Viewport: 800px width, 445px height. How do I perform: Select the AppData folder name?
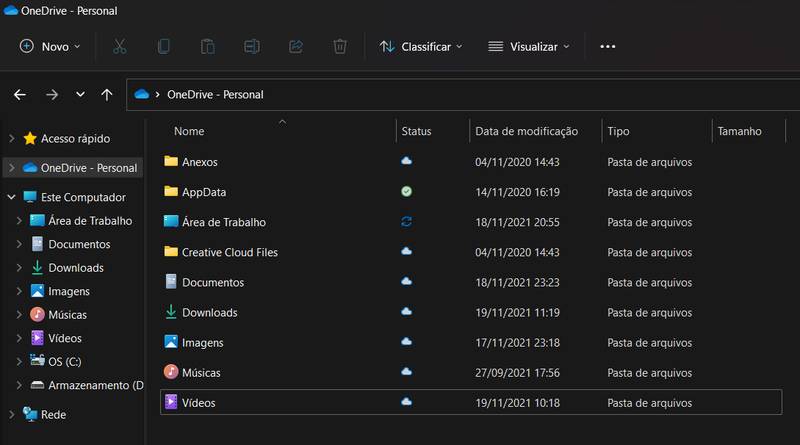coord(204,192)
